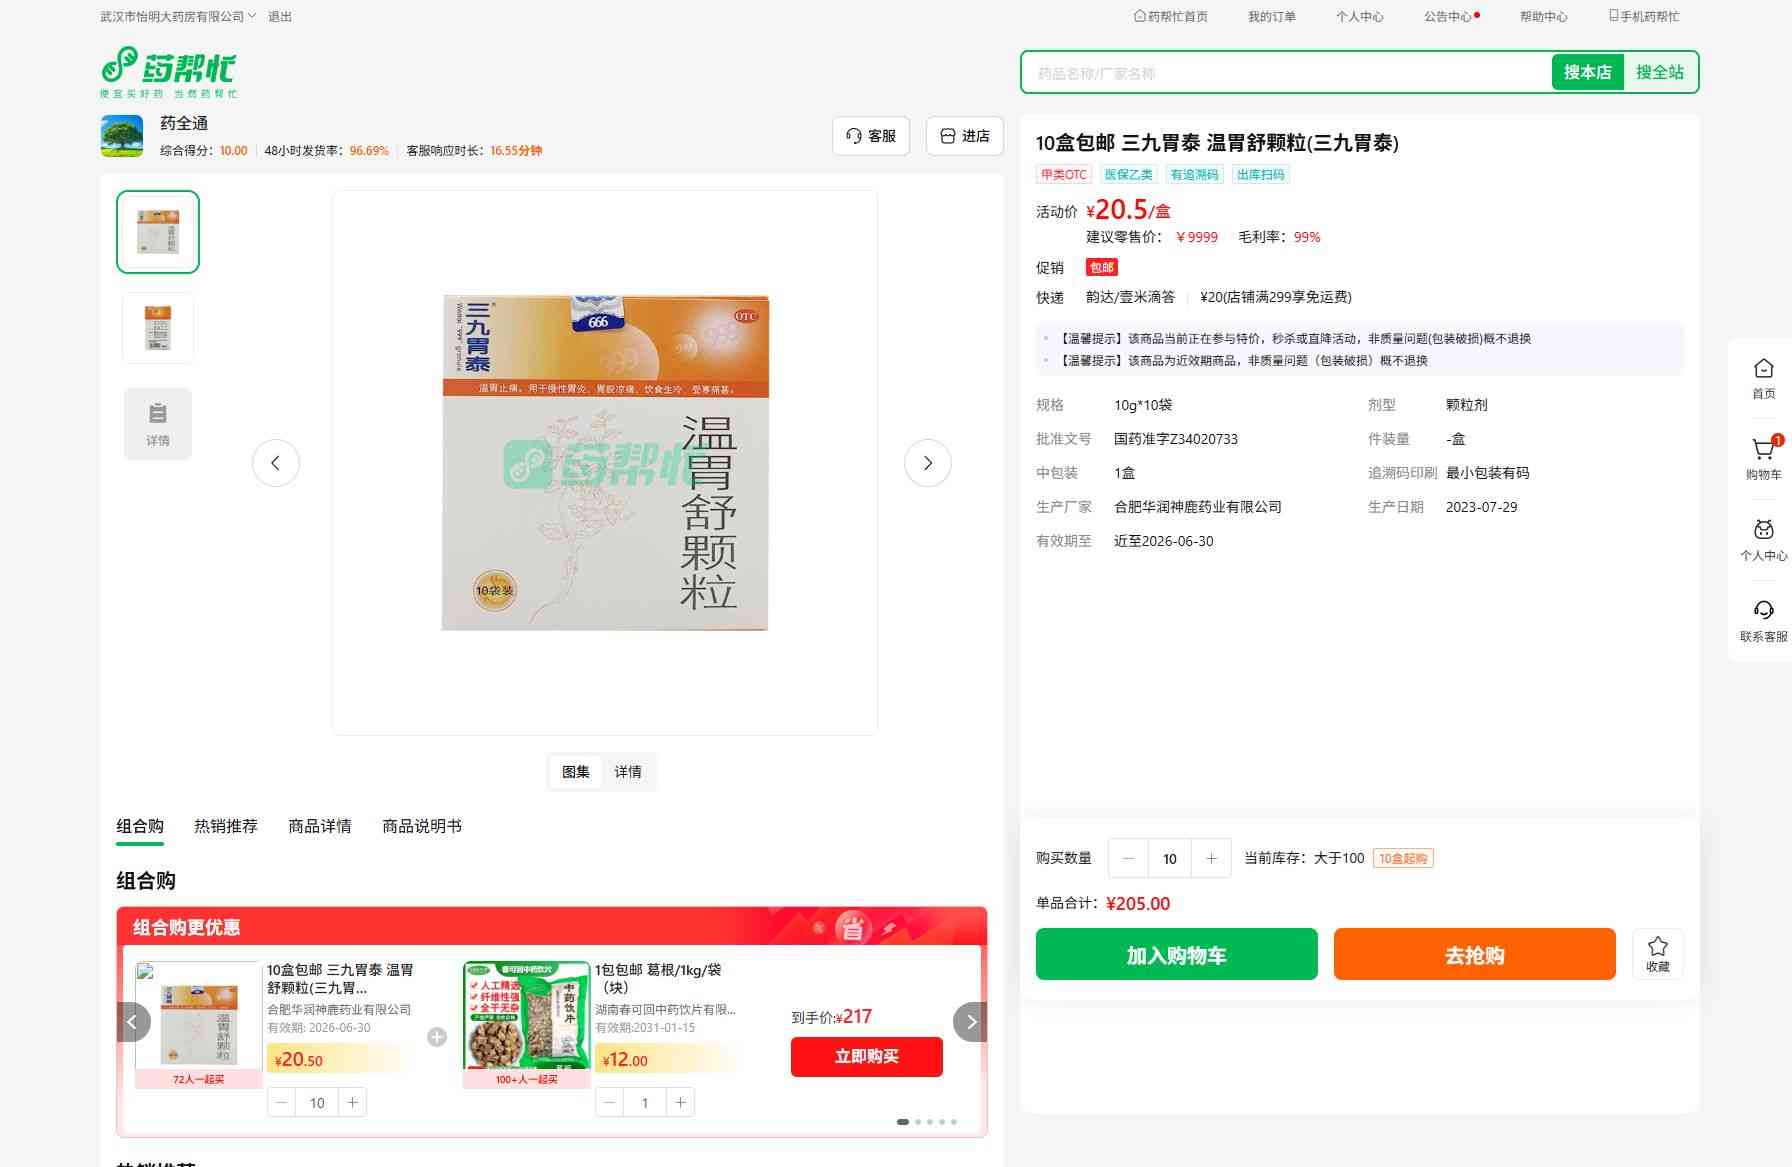
Task: Show previous product image with left arrow
Action: point(276,463)
